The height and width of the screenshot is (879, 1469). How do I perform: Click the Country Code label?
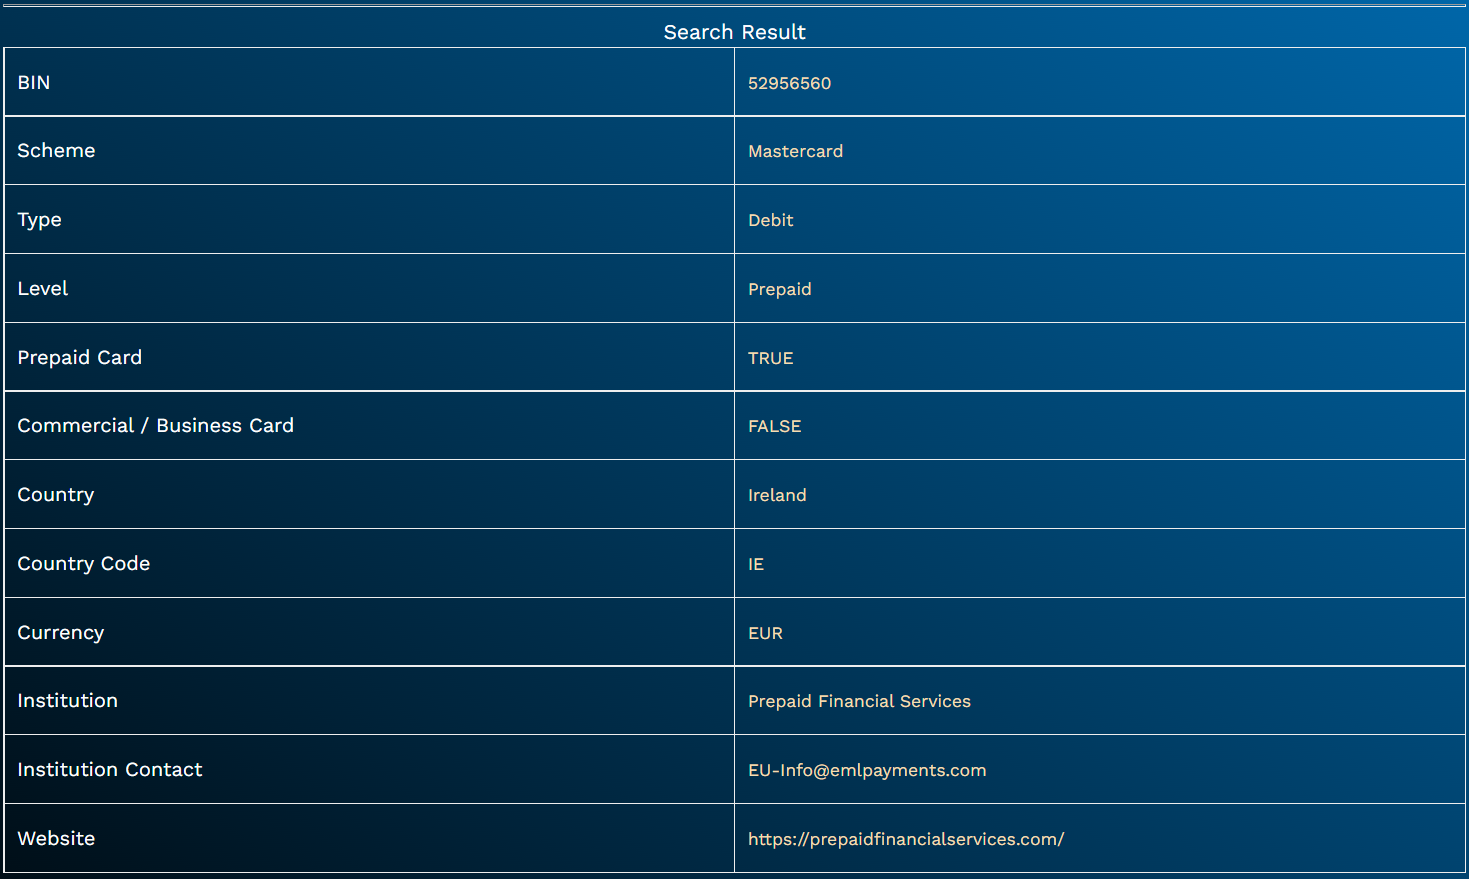(83, 564)
